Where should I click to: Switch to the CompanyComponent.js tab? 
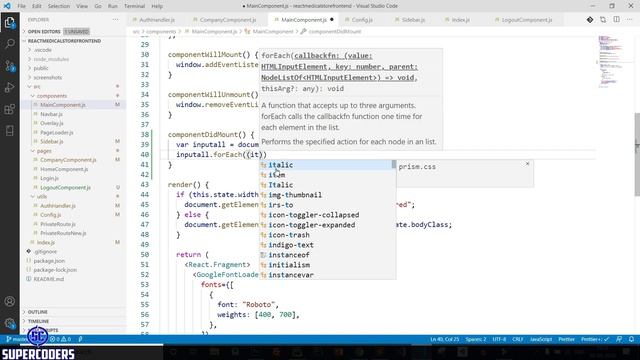(227, 20)
